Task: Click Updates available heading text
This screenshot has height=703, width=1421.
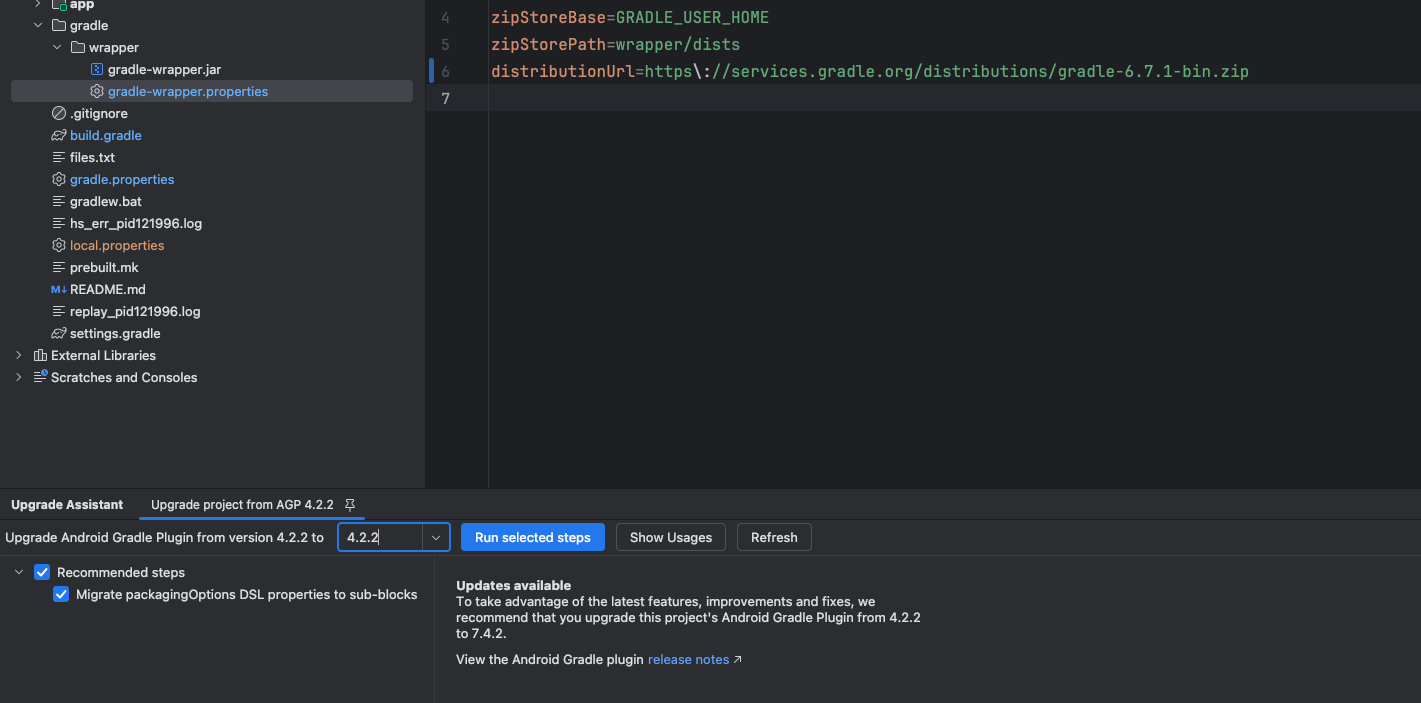Action: 513,585
